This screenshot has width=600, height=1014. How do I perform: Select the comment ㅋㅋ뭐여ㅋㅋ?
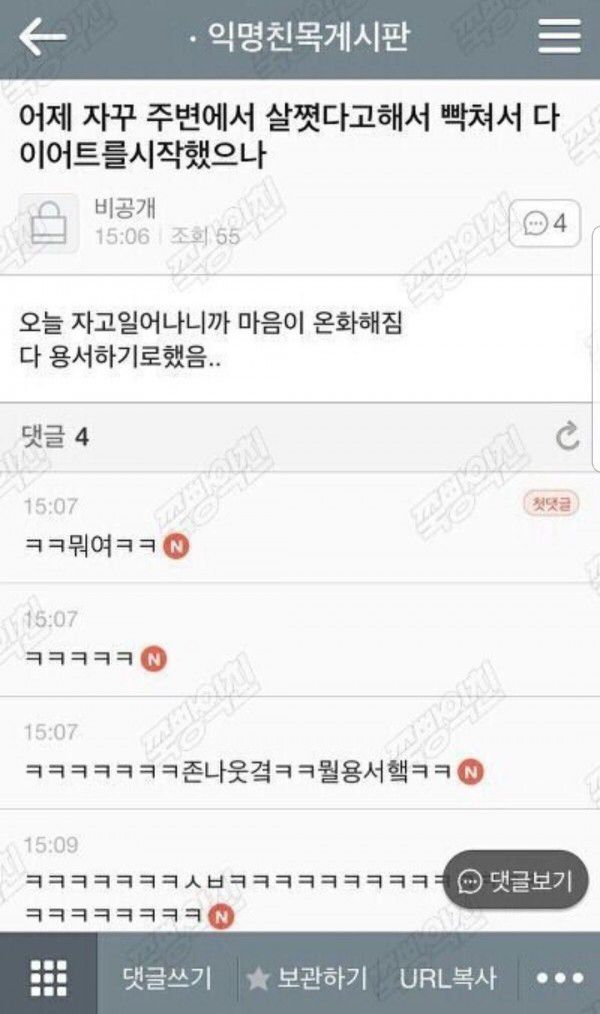point(91,546)
